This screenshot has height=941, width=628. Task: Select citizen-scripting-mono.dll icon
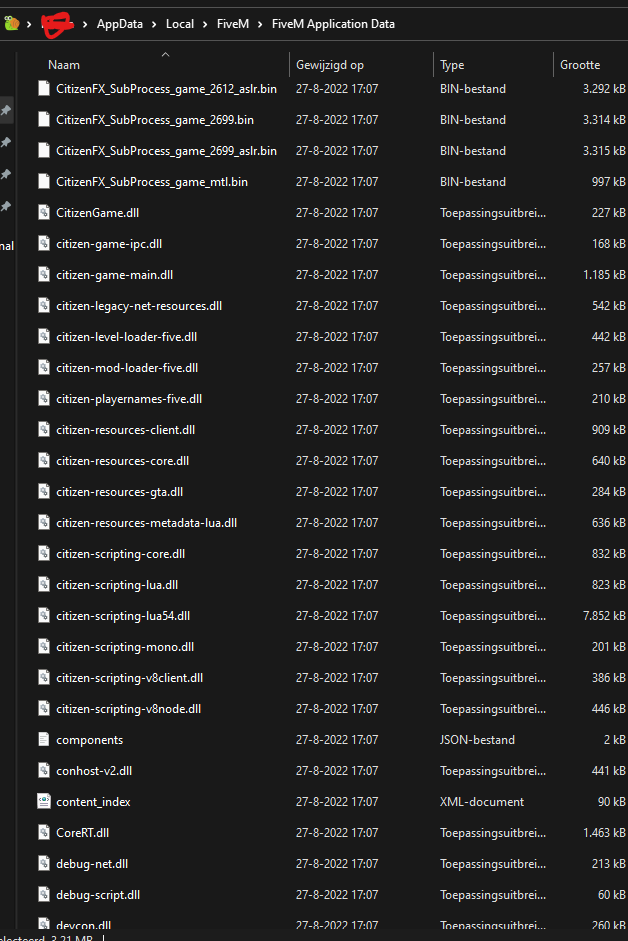(44, 647)
